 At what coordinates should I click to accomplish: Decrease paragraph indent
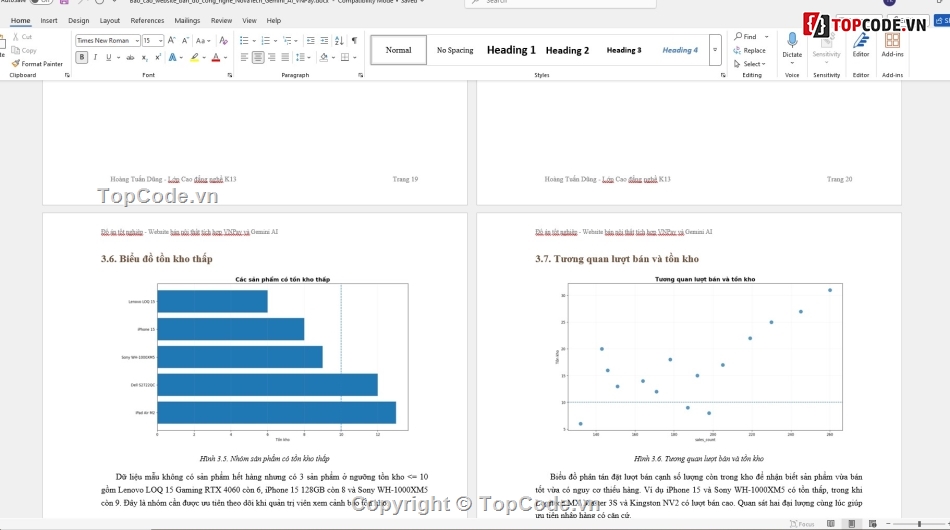click(x=310, y=41)
